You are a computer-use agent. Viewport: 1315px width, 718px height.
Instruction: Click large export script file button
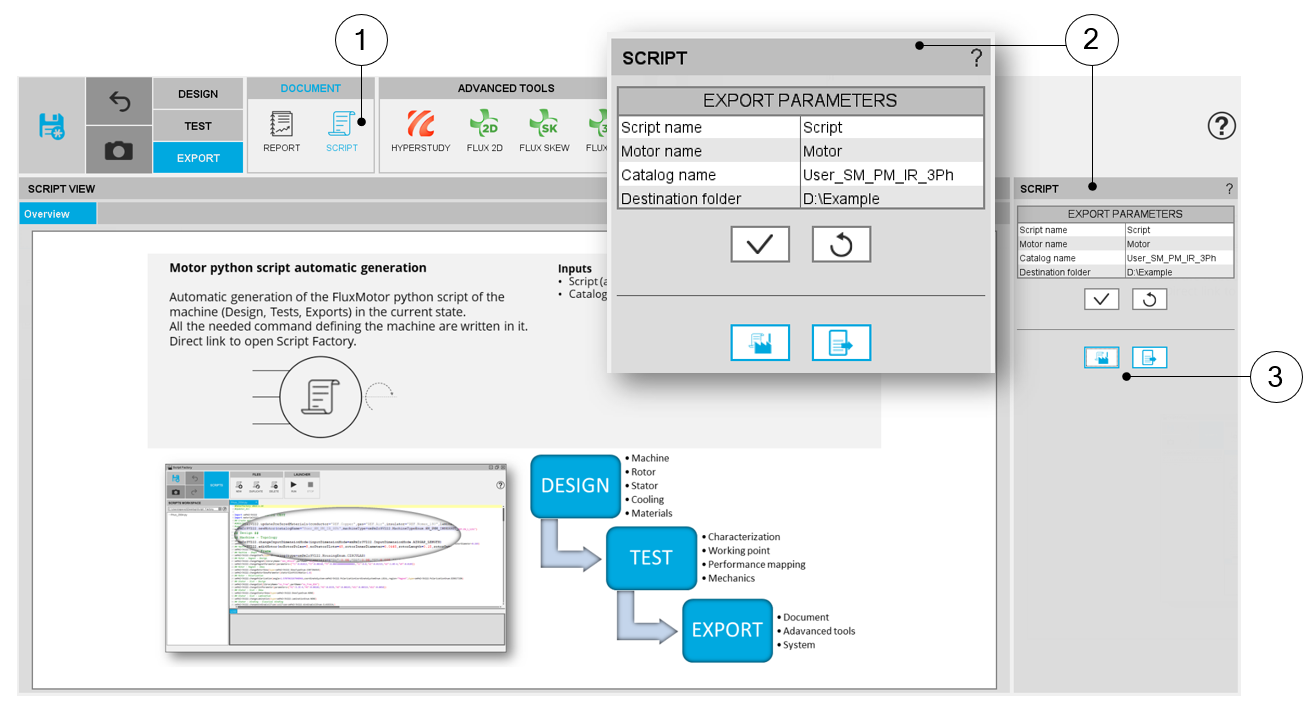point(841,343)
